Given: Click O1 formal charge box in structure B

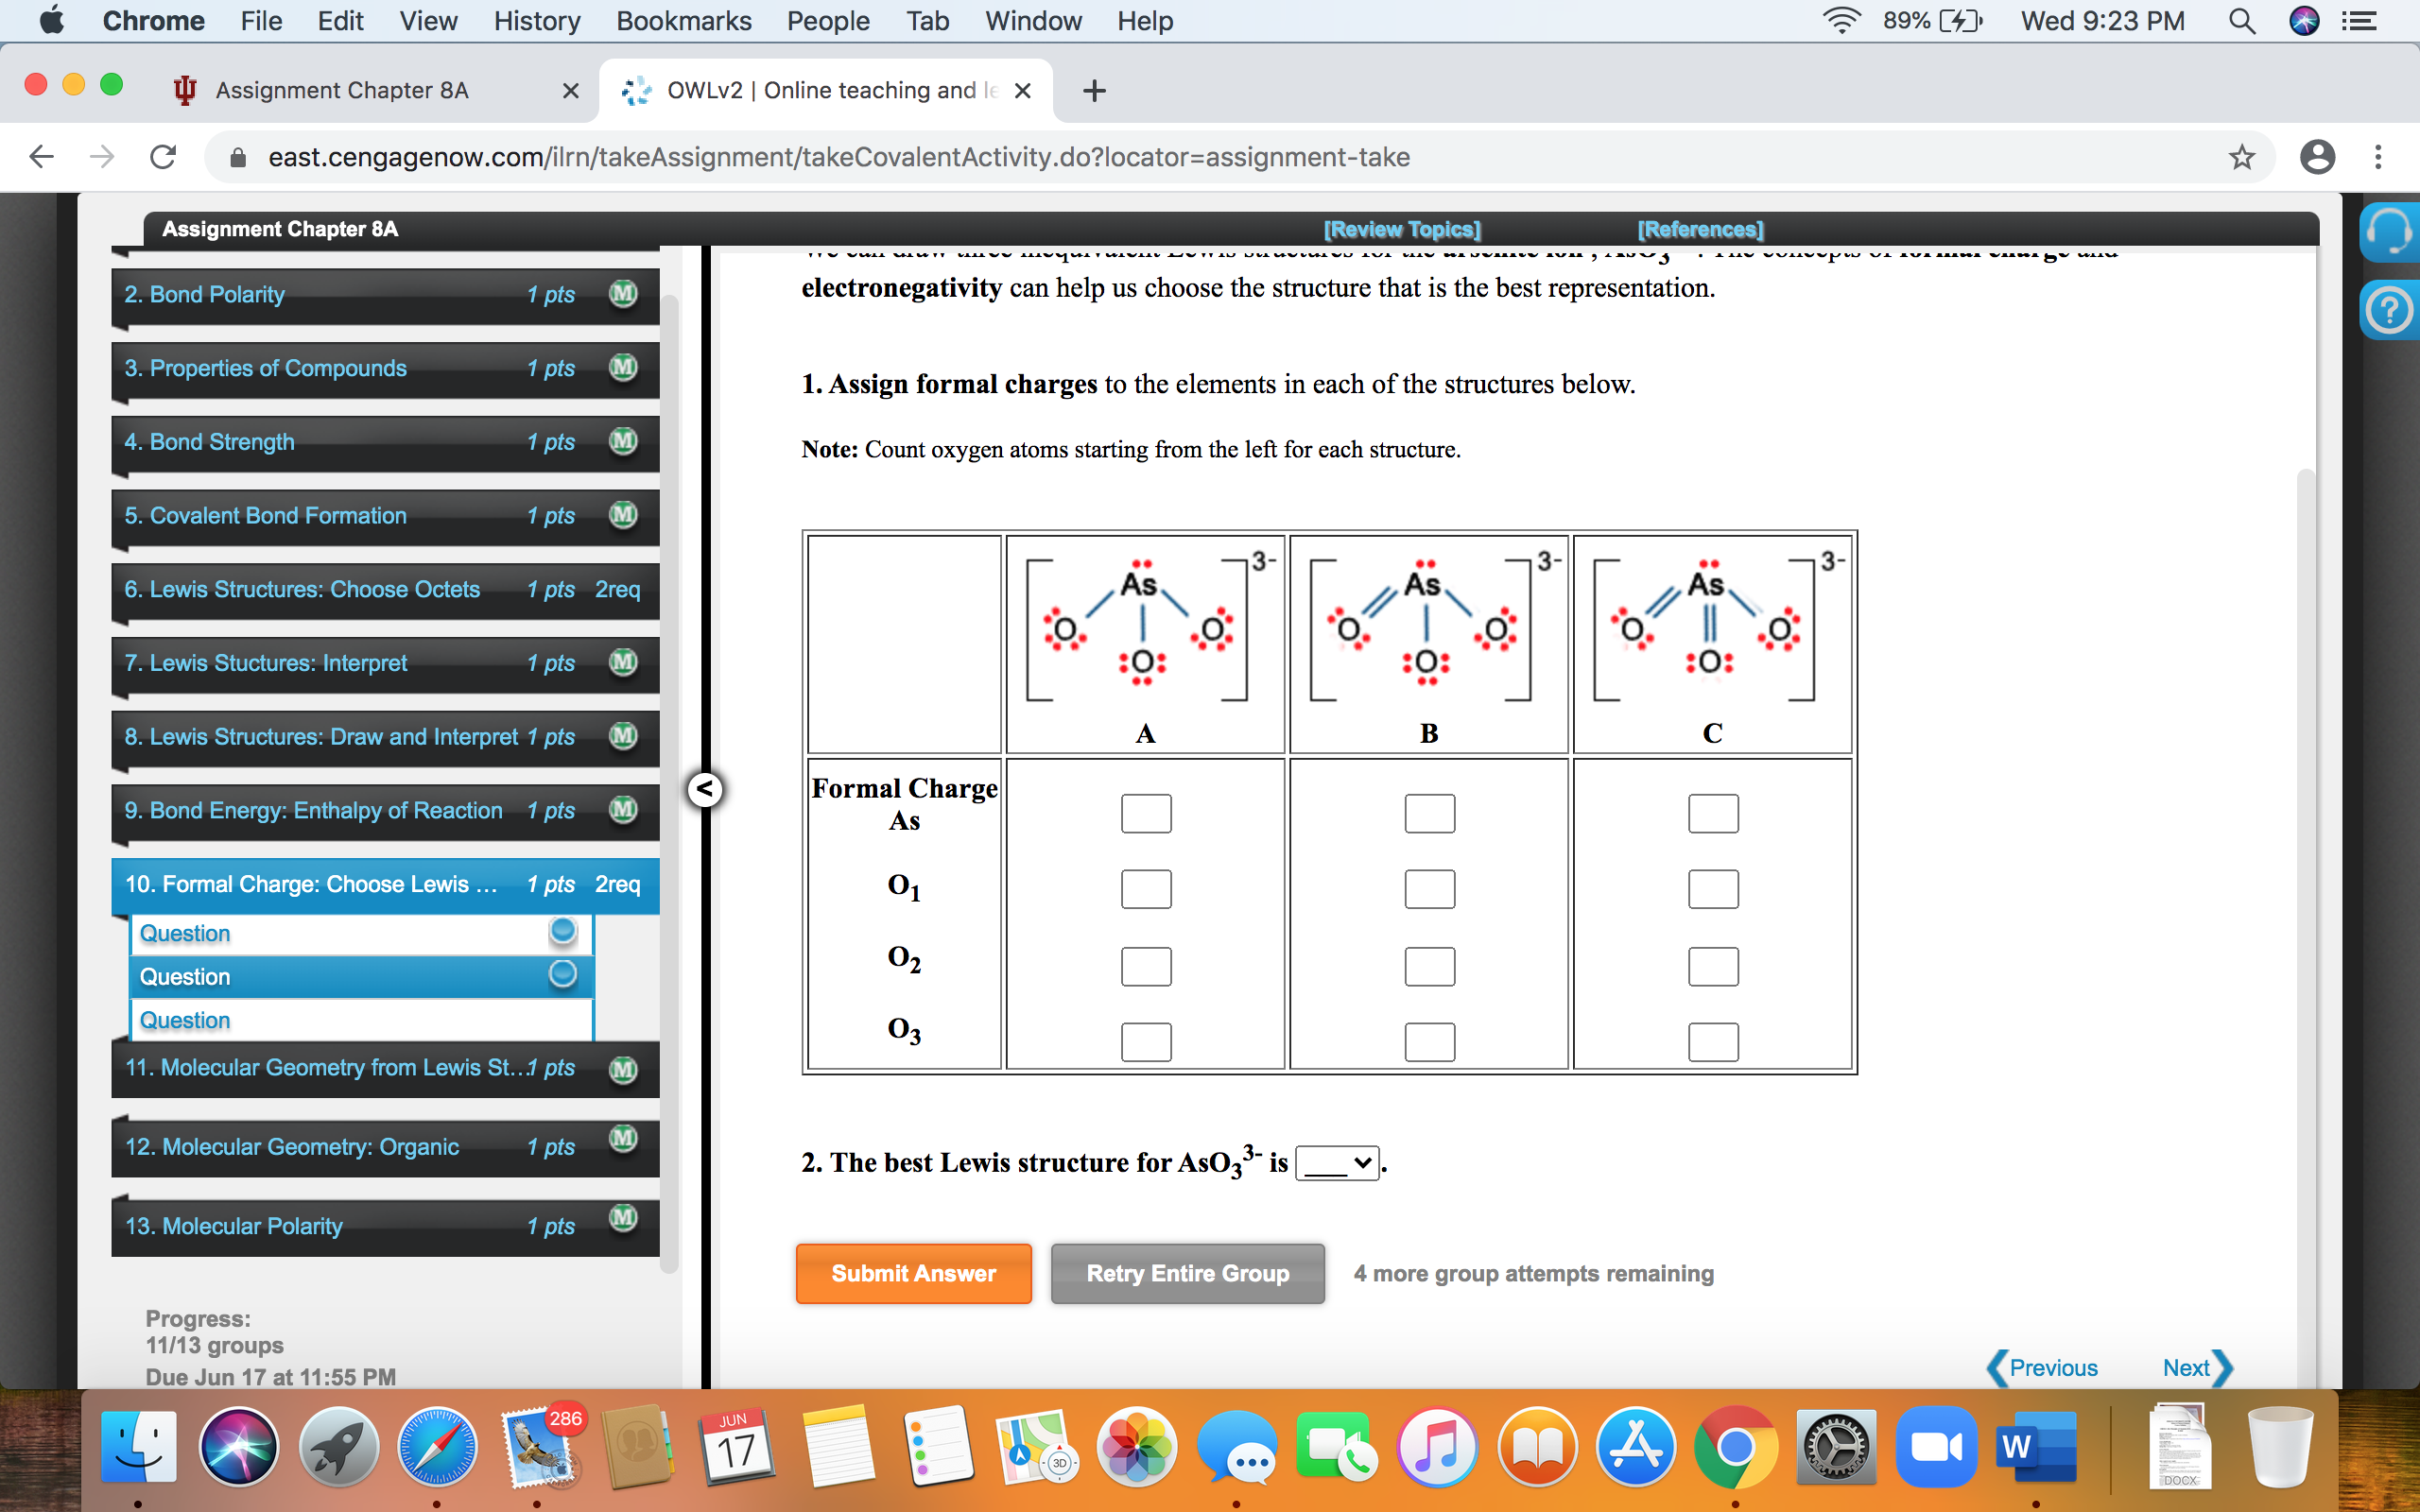Looking at the screenshot, I should pos(1426,888).
